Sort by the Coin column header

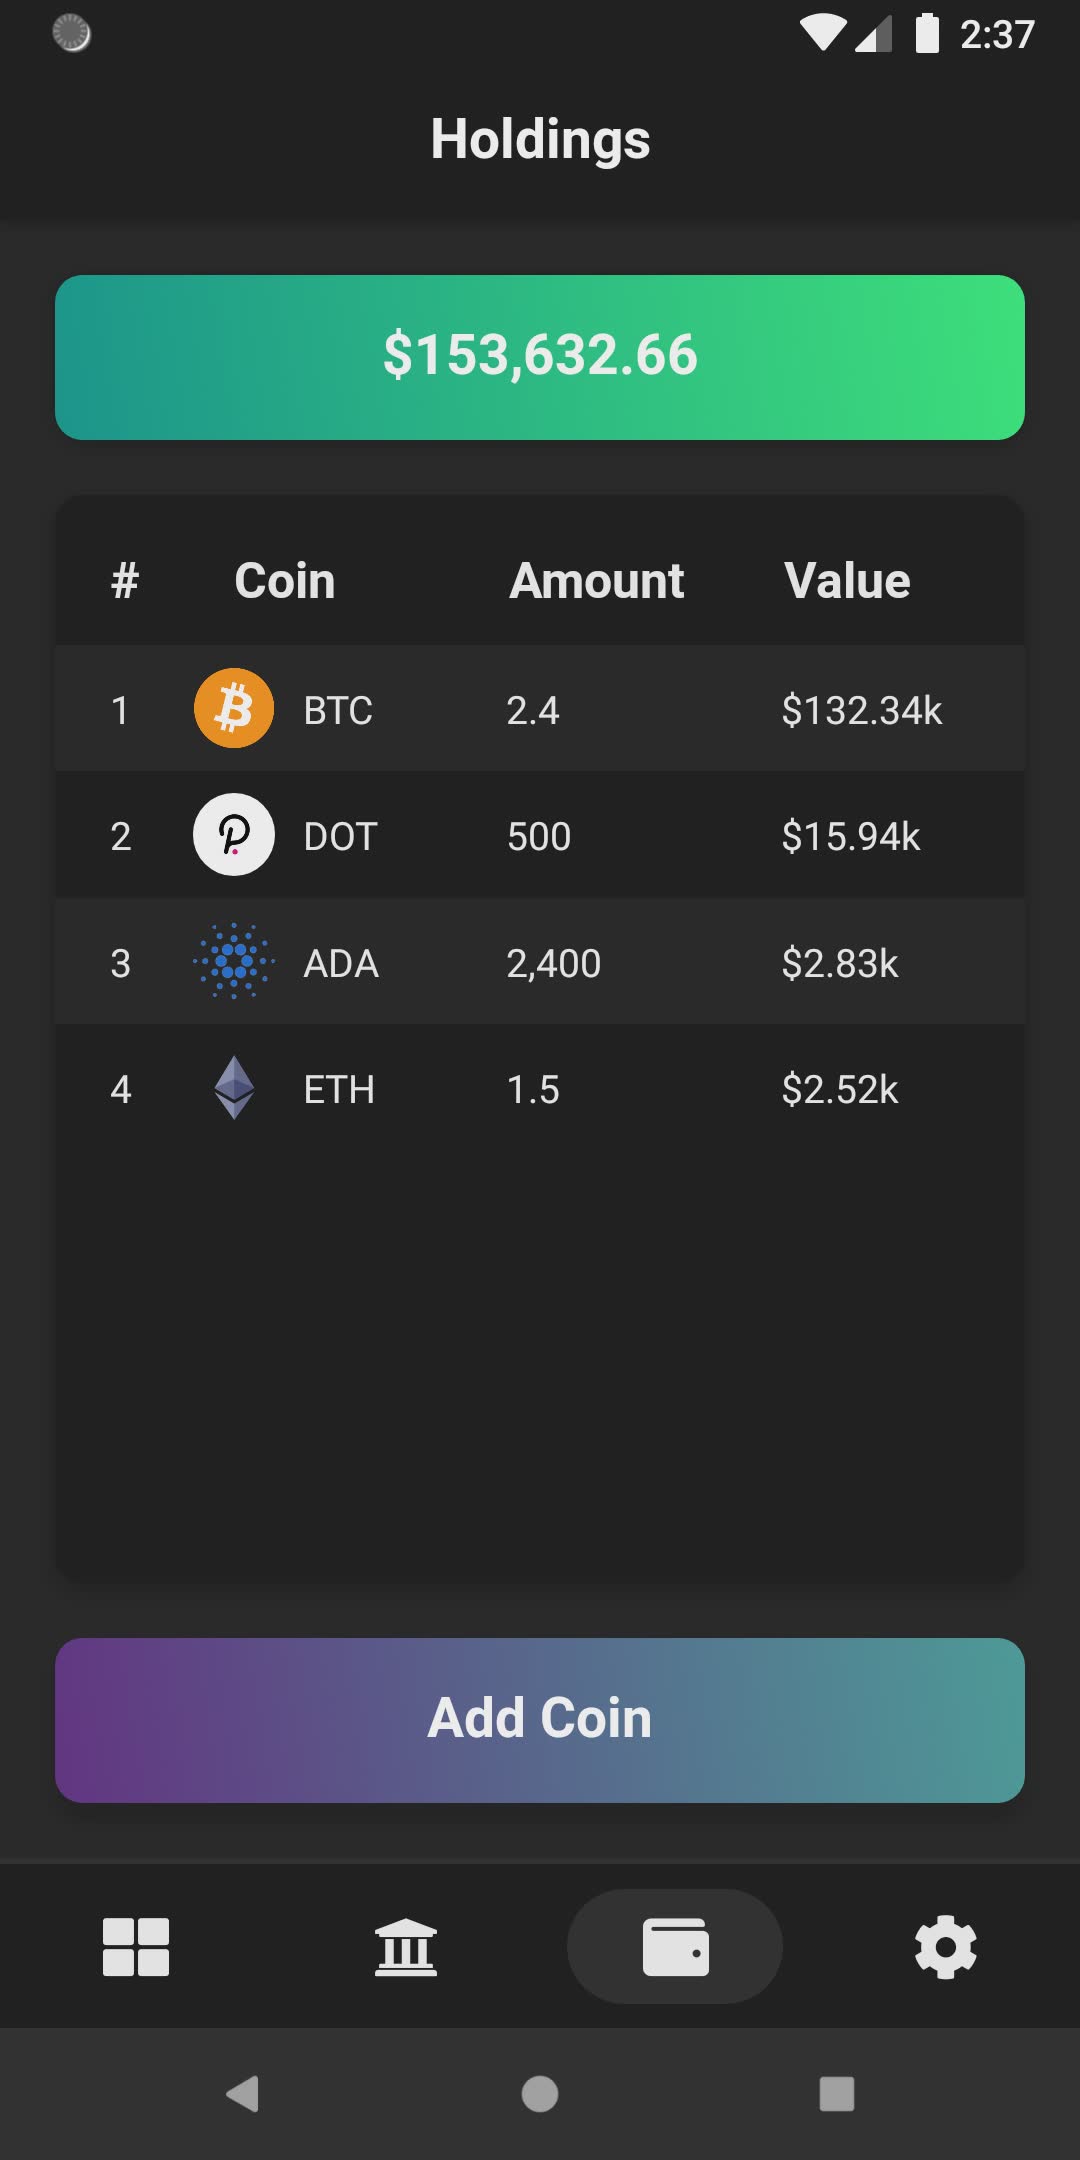point(285,581)
